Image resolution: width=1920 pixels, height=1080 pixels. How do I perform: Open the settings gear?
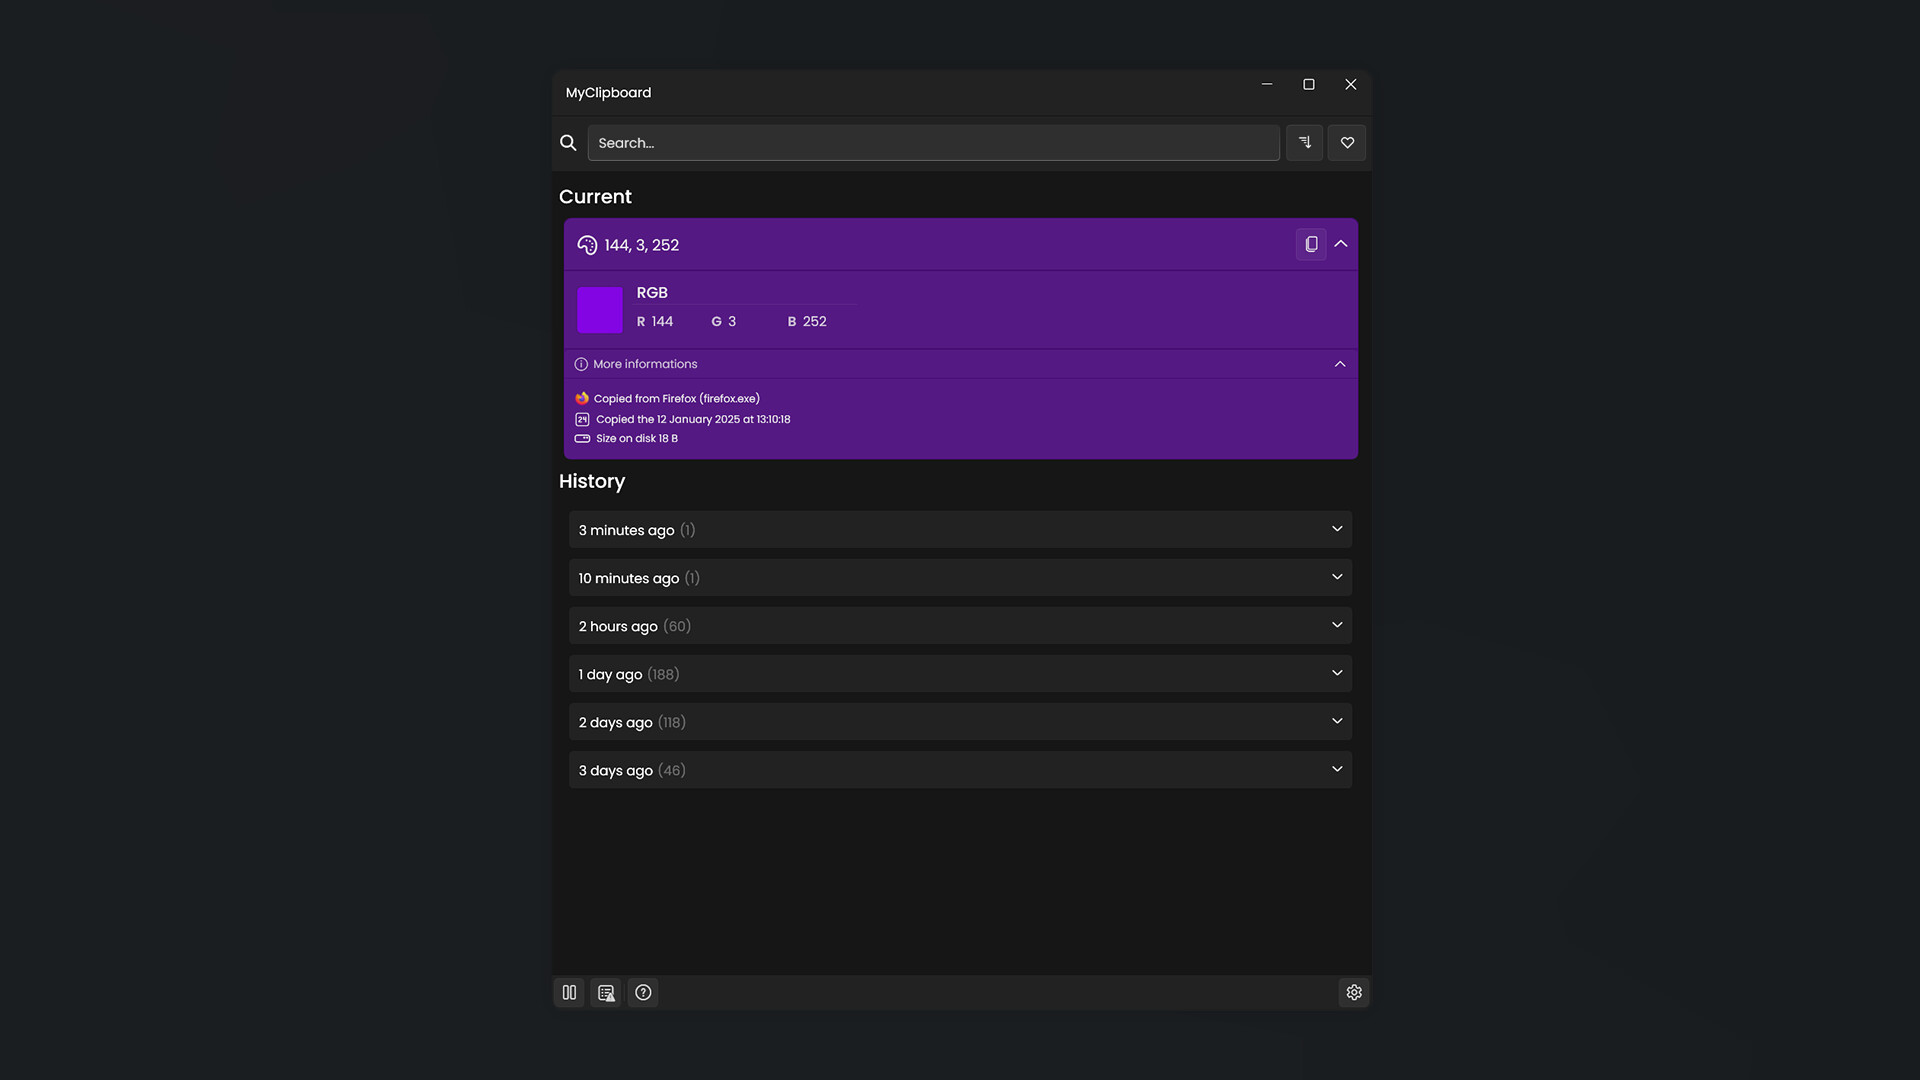tap(1354, 992)
